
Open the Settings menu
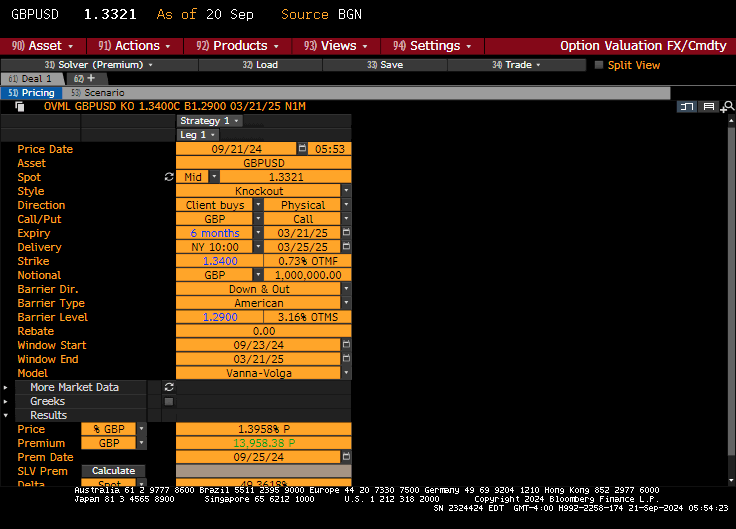[432, 46]
